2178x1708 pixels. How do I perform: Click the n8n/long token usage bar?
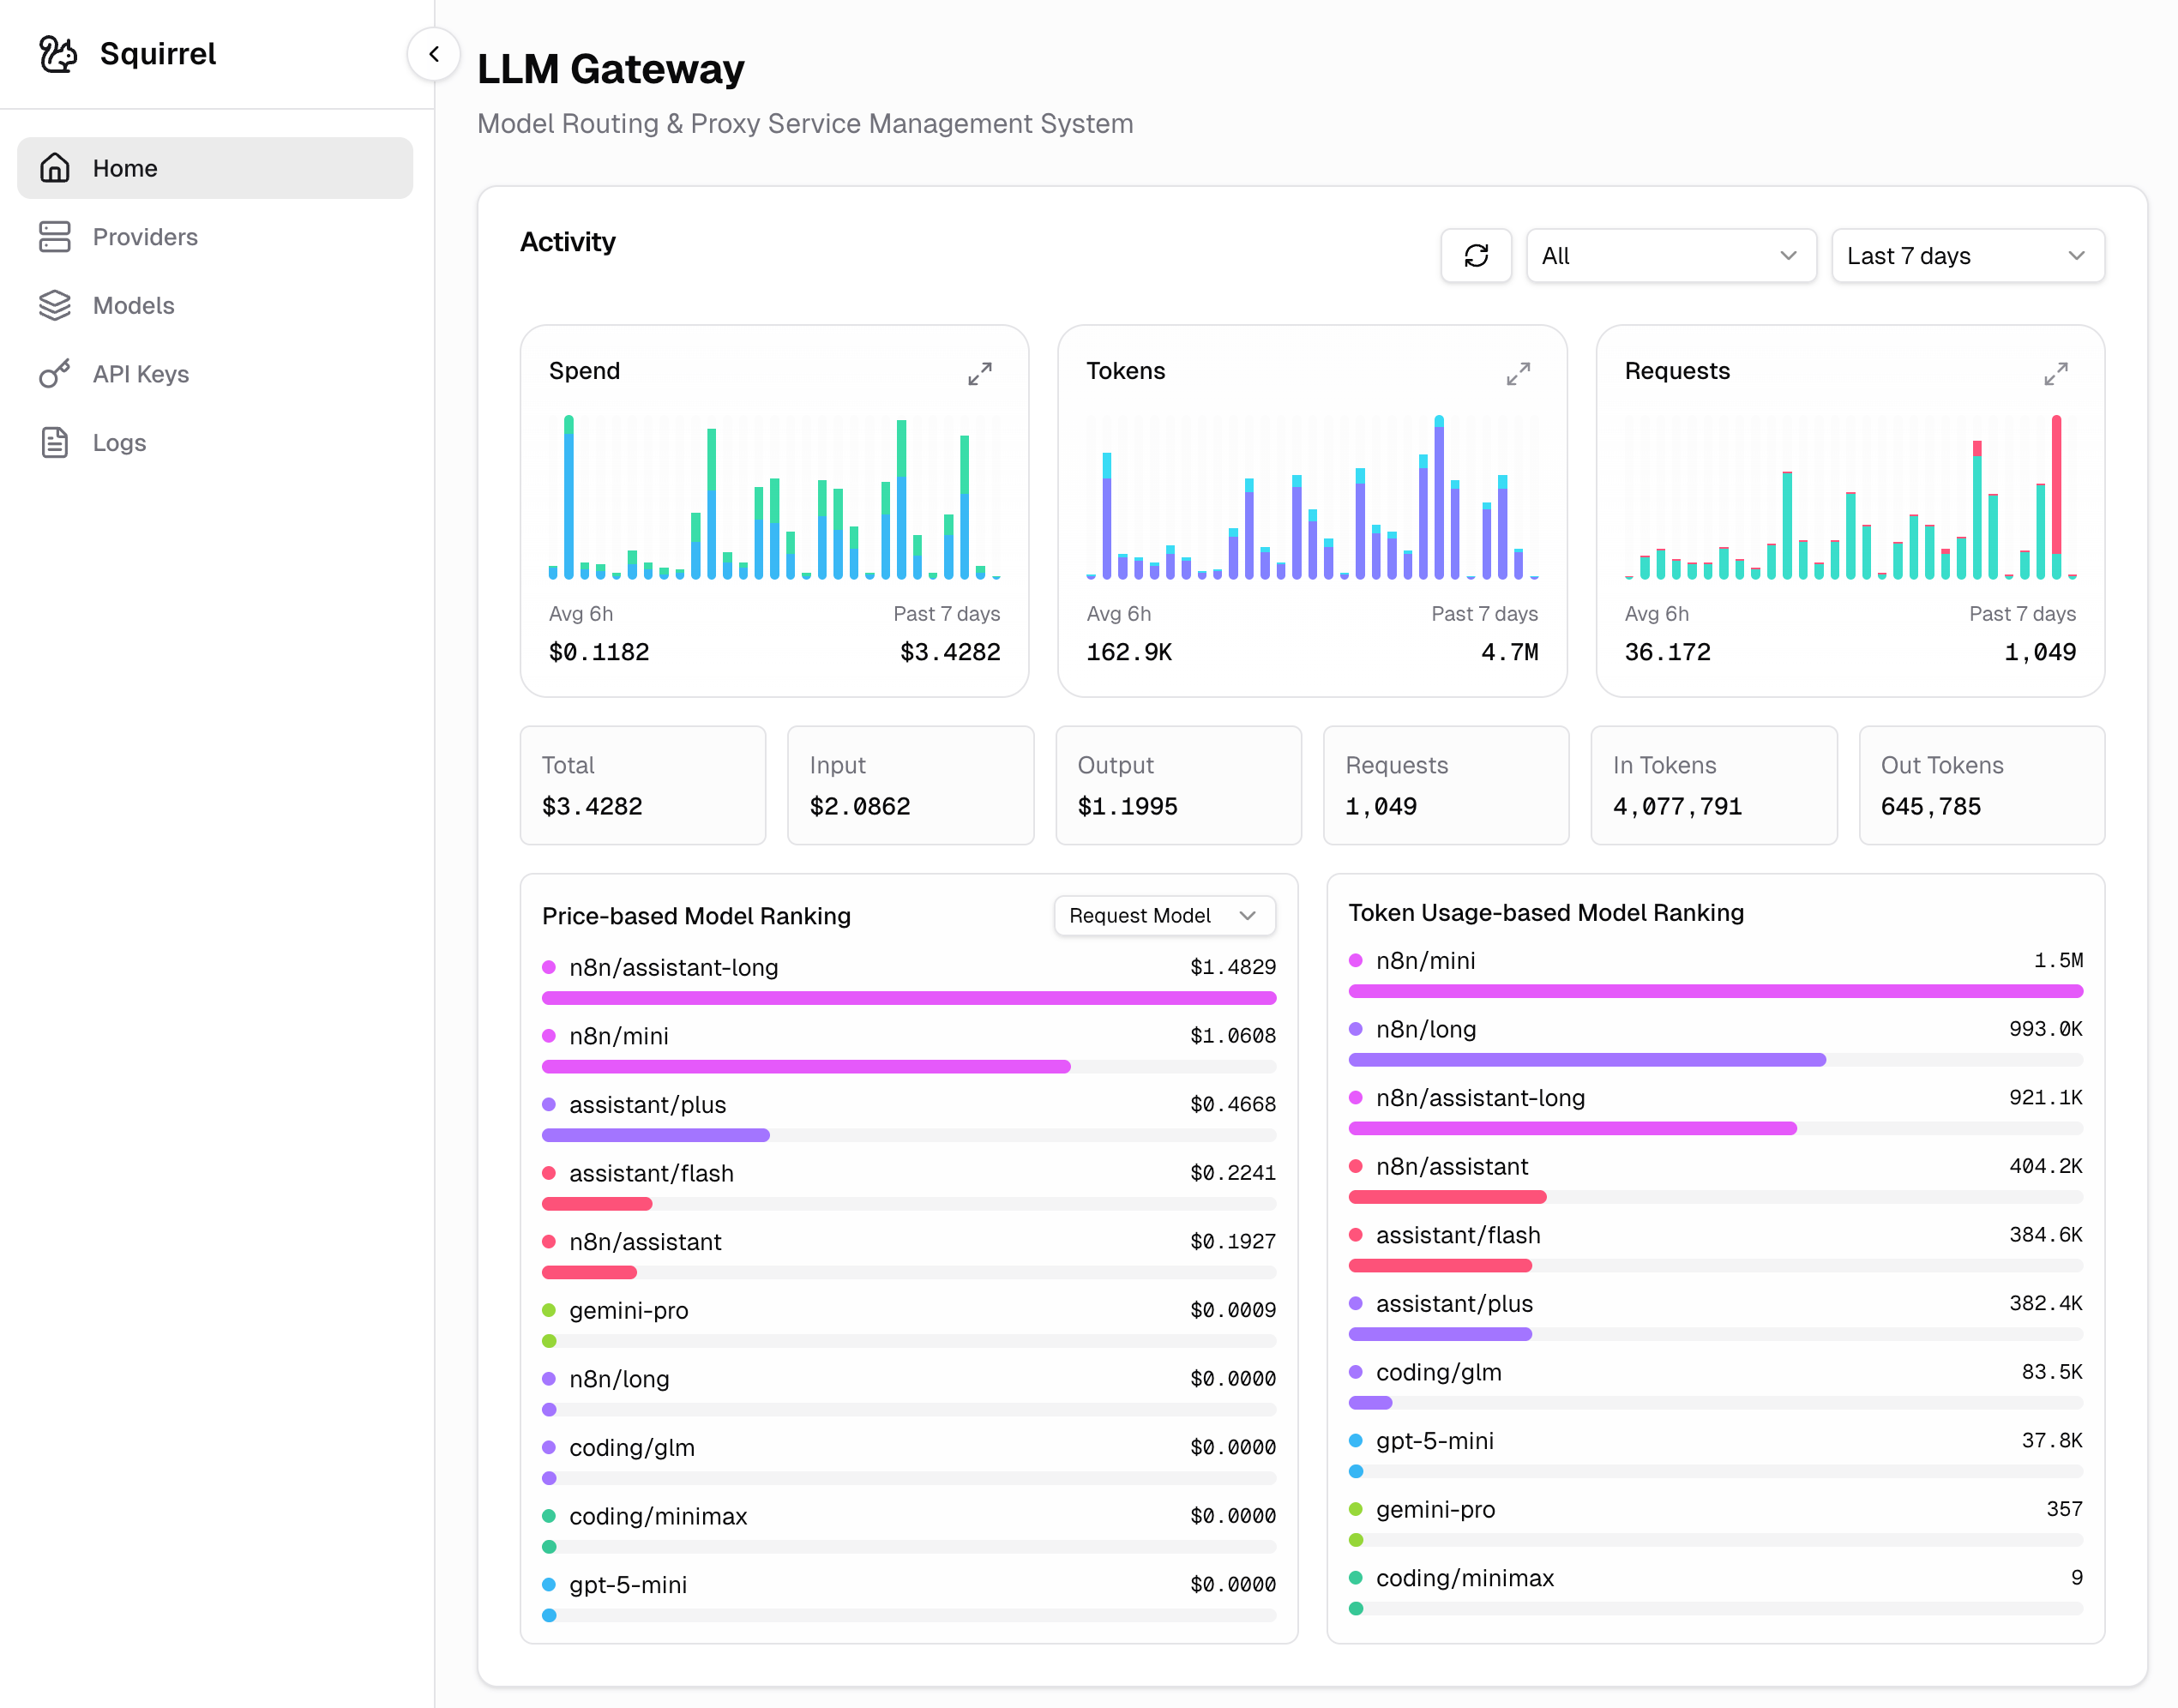click(x=1586, y=1059)
